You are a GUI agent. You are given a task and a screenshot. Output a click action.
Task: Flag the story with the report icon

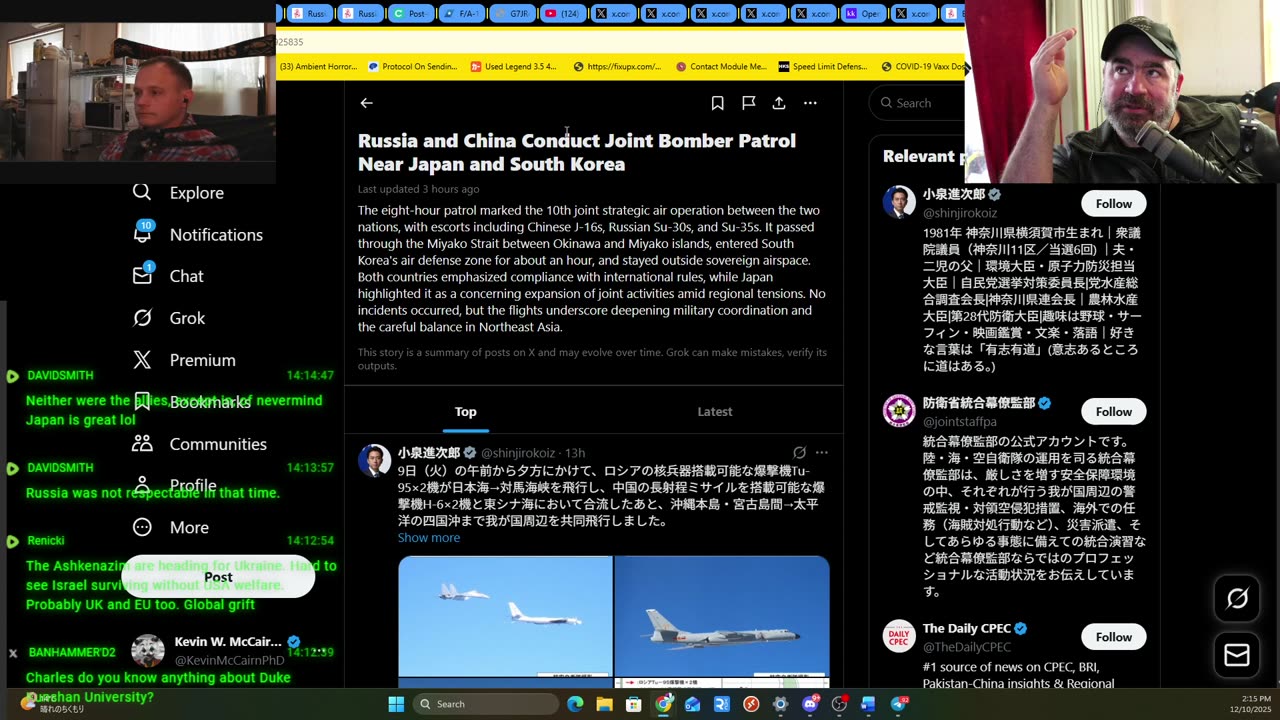748,103
